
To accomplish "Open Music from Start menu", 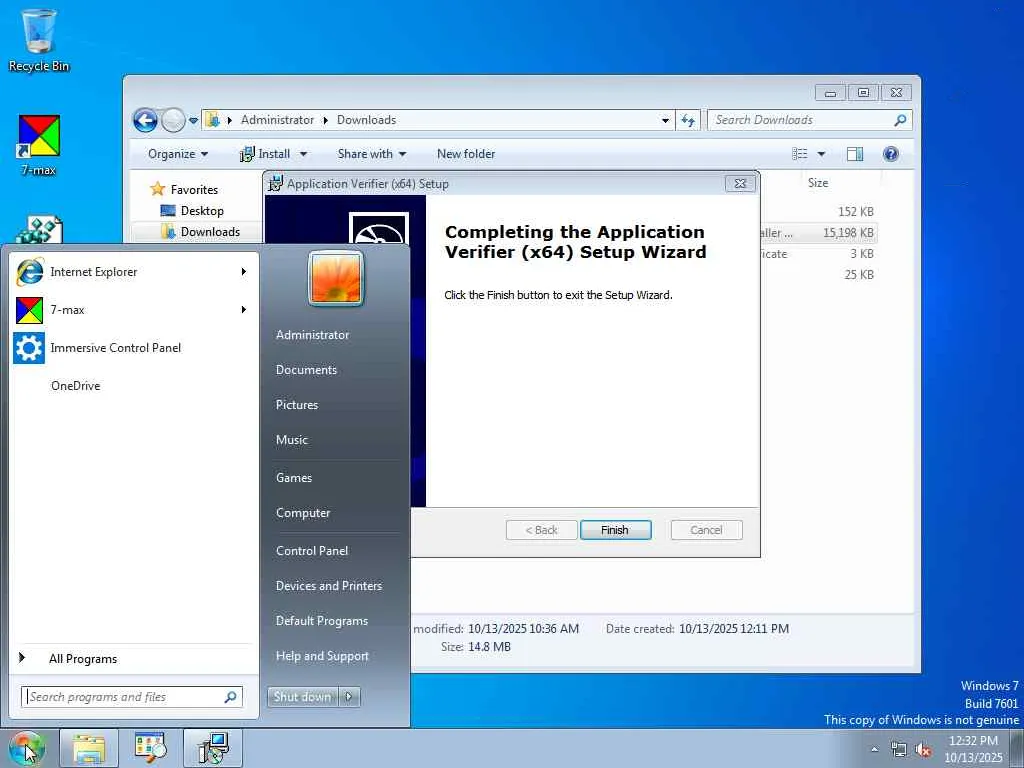I will [291, 440].
